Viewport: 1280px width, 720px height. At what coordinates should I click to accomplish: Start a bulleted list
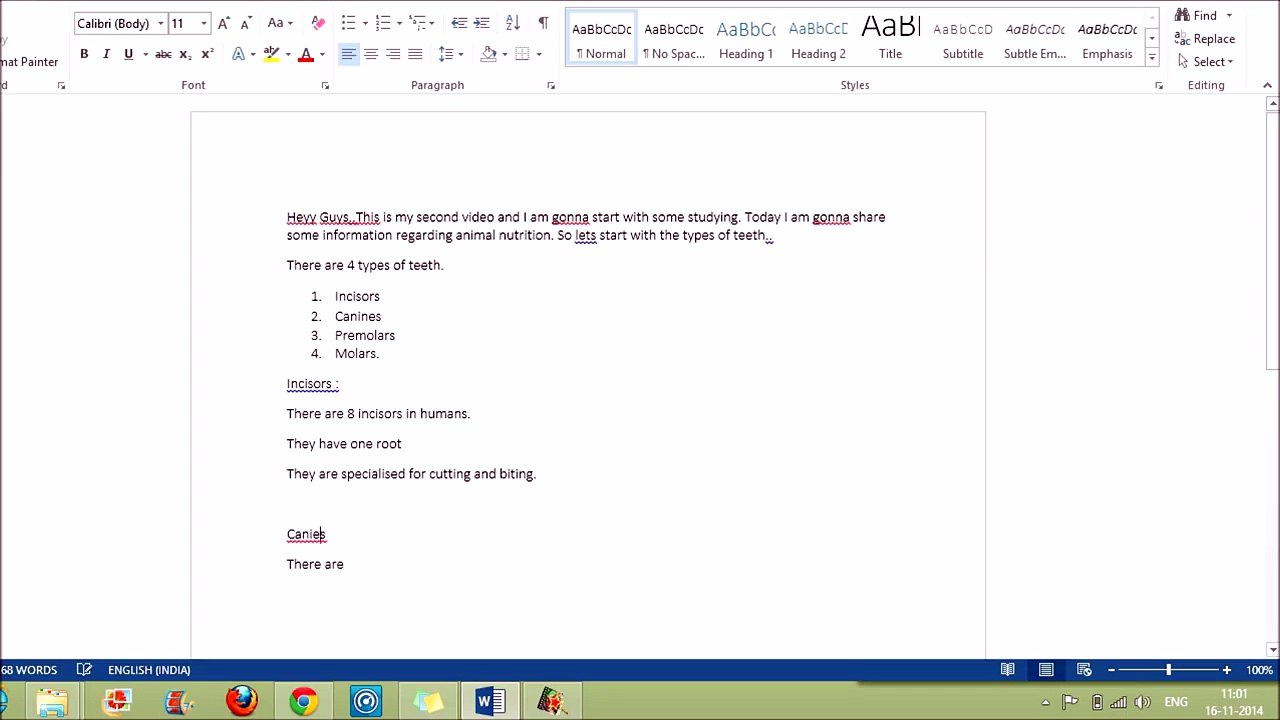[348, 23]
